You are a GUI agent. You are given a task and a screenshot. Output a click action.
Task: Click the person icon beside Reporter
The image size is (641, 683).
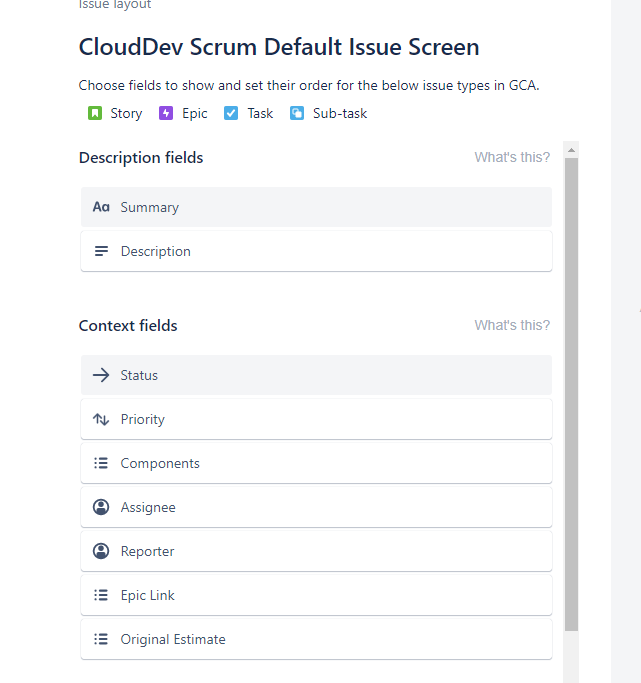tap(101, 551)
